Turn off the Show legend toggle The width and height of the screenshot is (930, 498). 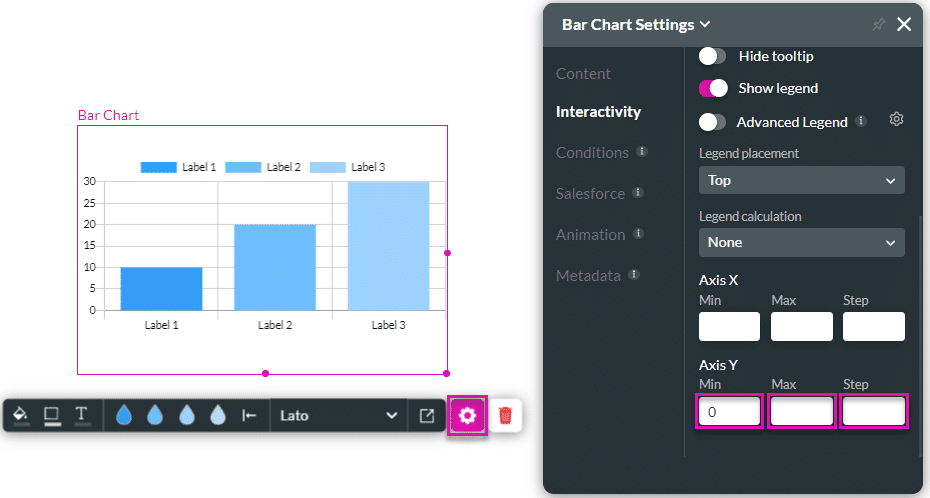click(x=712, y=88)
